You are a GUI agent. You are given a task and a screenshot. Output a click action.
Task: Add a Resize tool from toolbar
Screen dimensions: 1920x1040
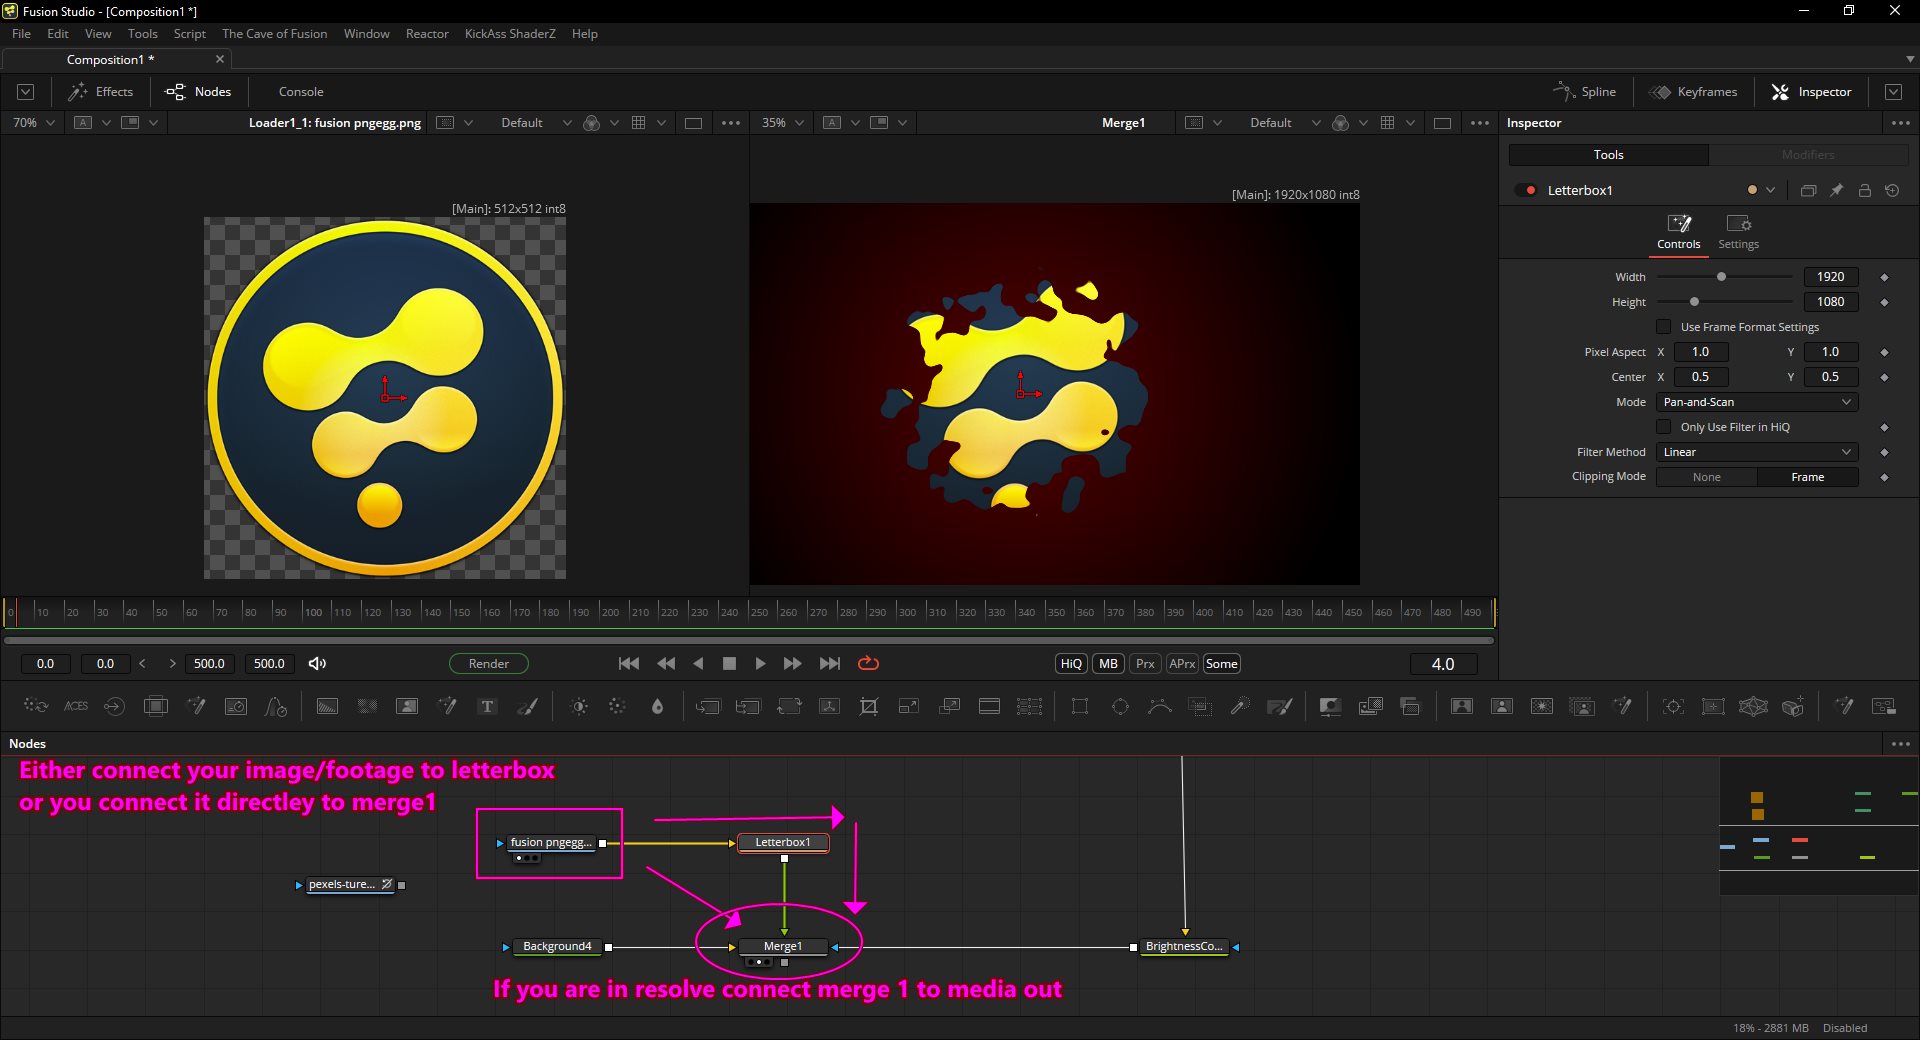point(909,706)
